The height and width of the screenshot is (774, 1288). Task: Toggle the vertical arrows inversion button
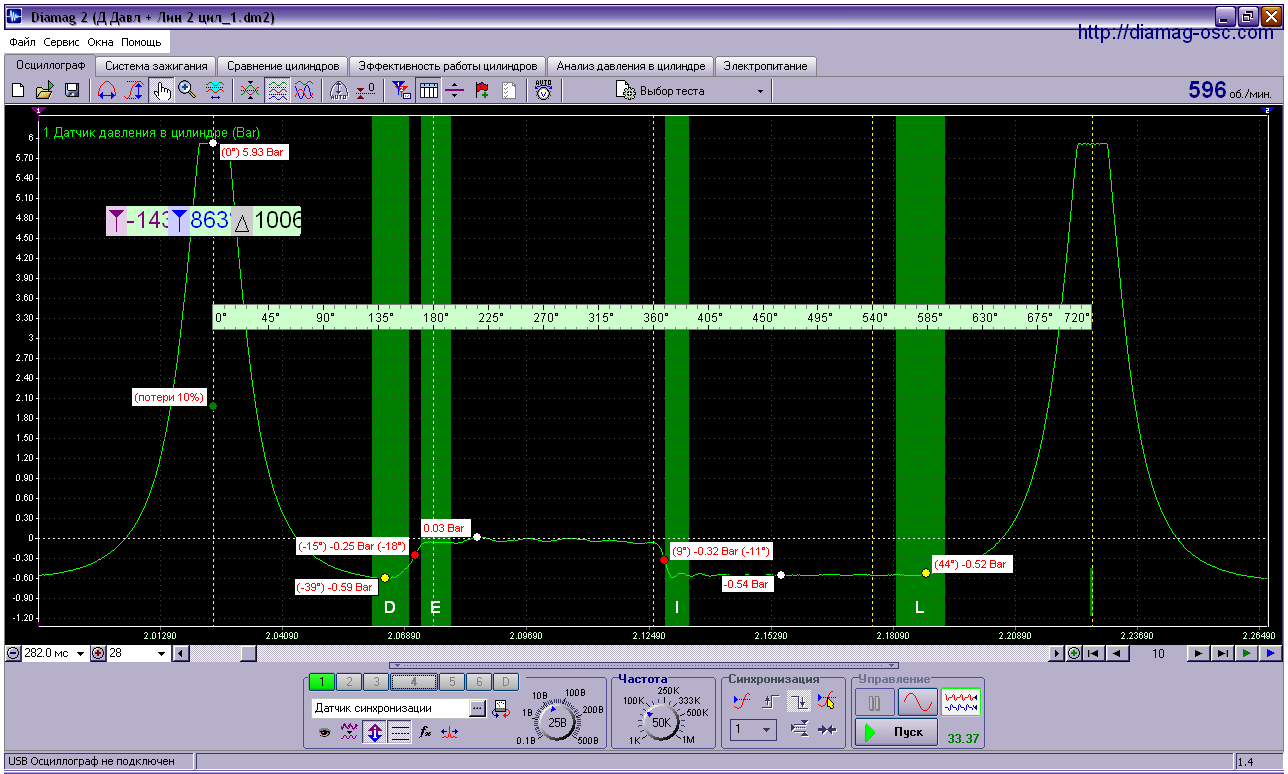tap(375, 732)
